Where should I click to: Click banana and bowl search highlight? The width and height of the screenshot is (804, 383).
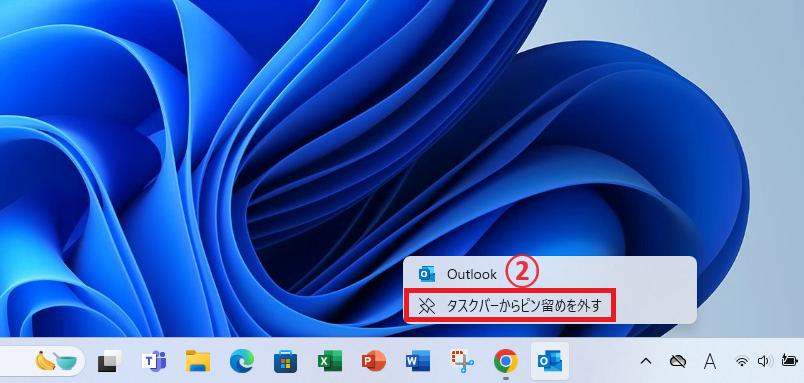(x=55, y=361)
